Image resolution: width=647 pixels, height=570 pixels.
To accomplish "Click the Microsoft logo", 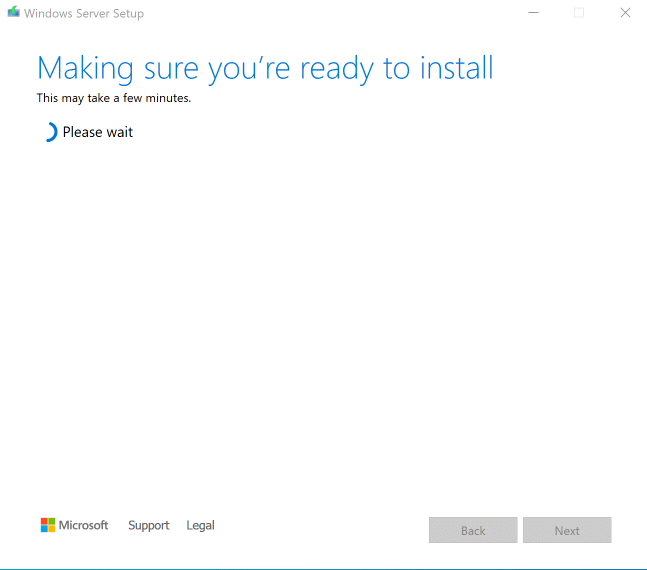I will point(74,525).
